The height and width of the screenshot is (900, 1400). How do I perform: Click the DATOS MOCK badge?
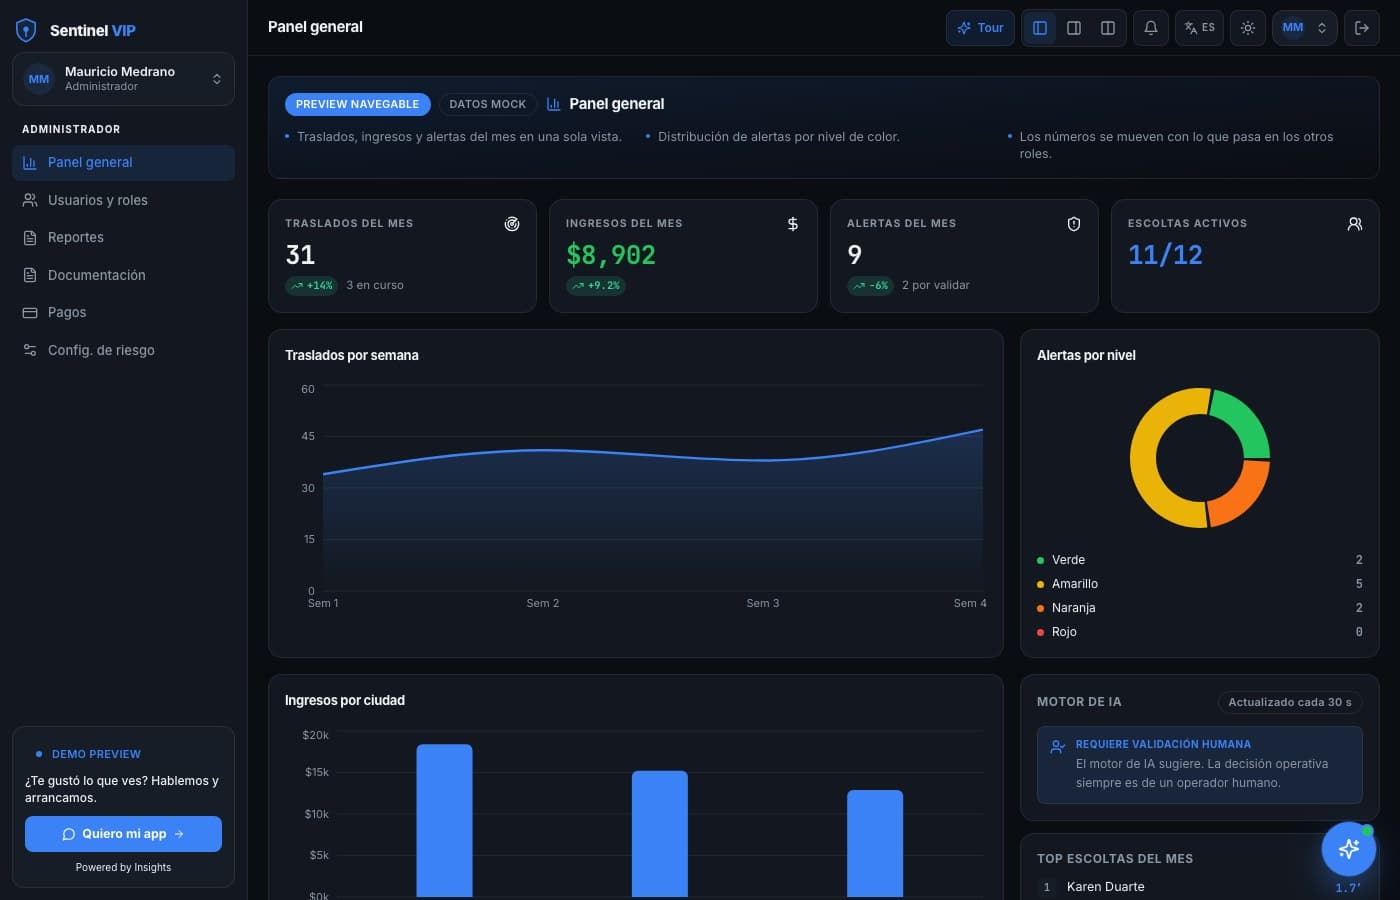(x=487, y=104)
